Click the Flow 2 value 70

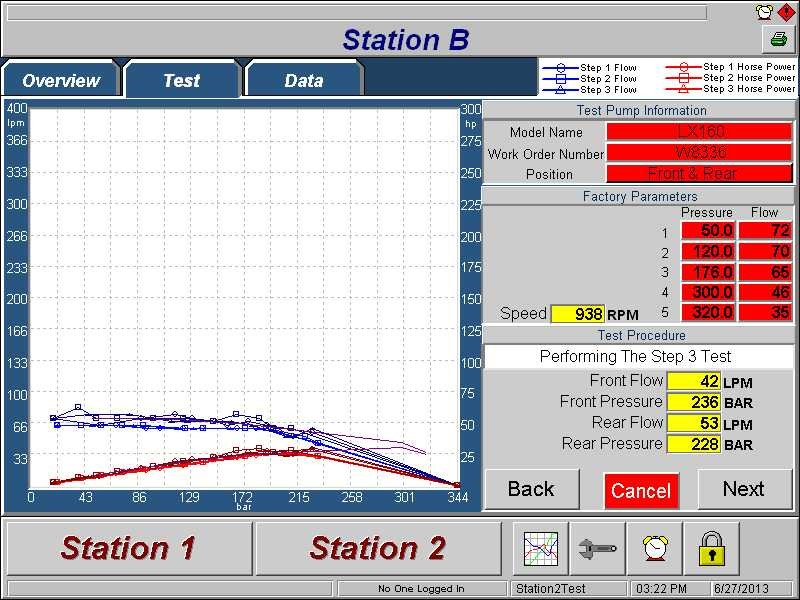click(765, 251)
